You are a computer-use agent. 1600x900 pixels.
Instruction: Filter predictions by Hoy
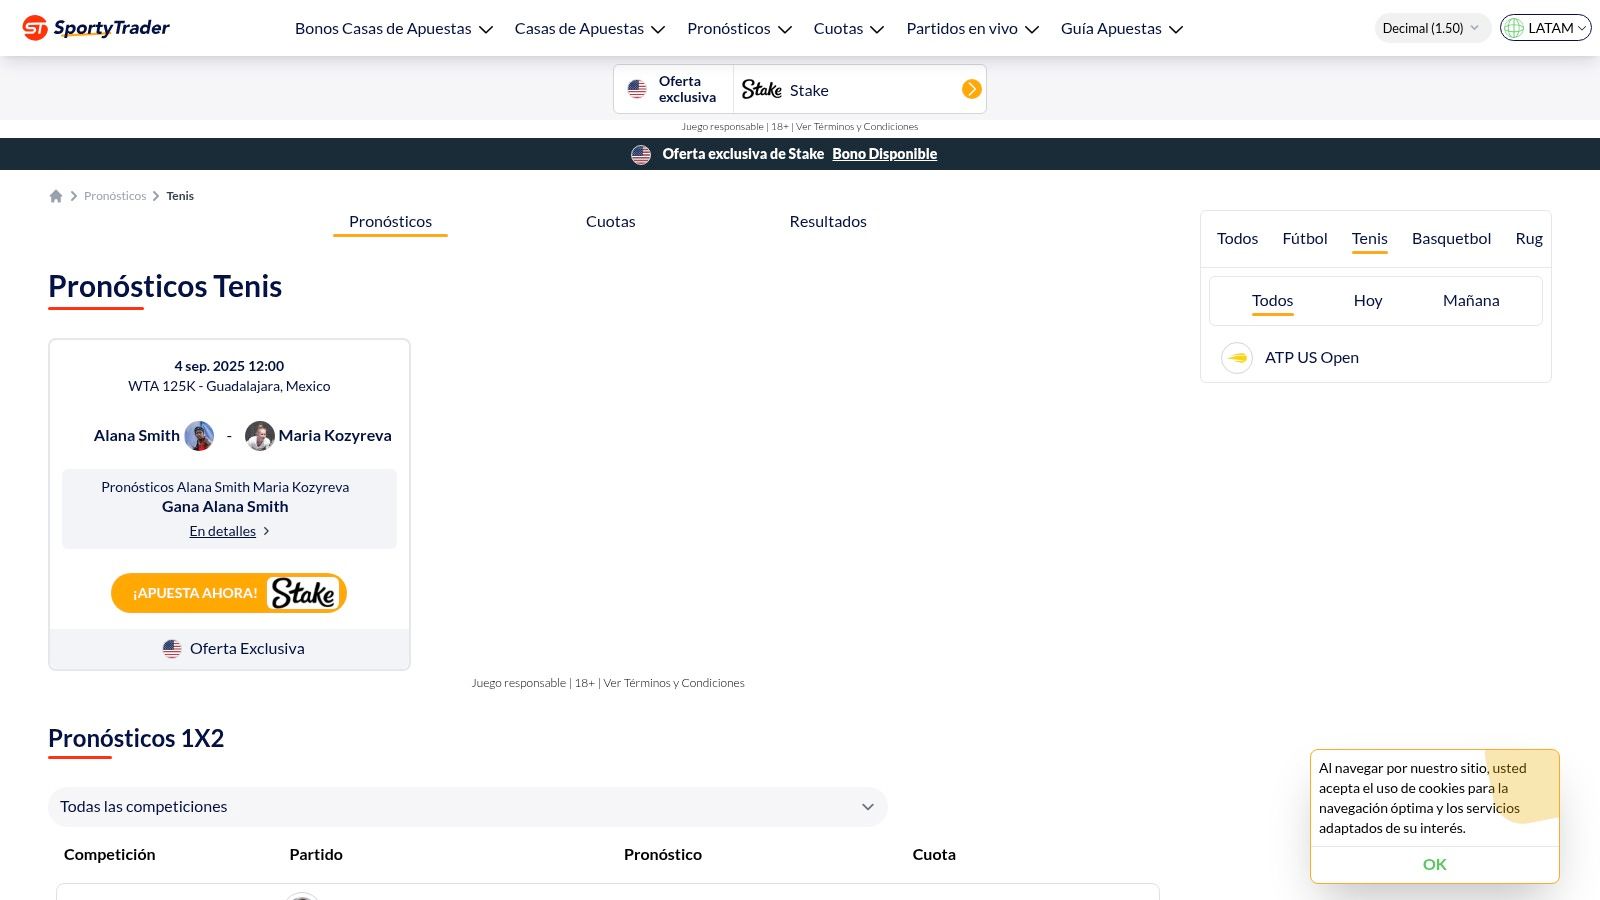pos(1368,301)
